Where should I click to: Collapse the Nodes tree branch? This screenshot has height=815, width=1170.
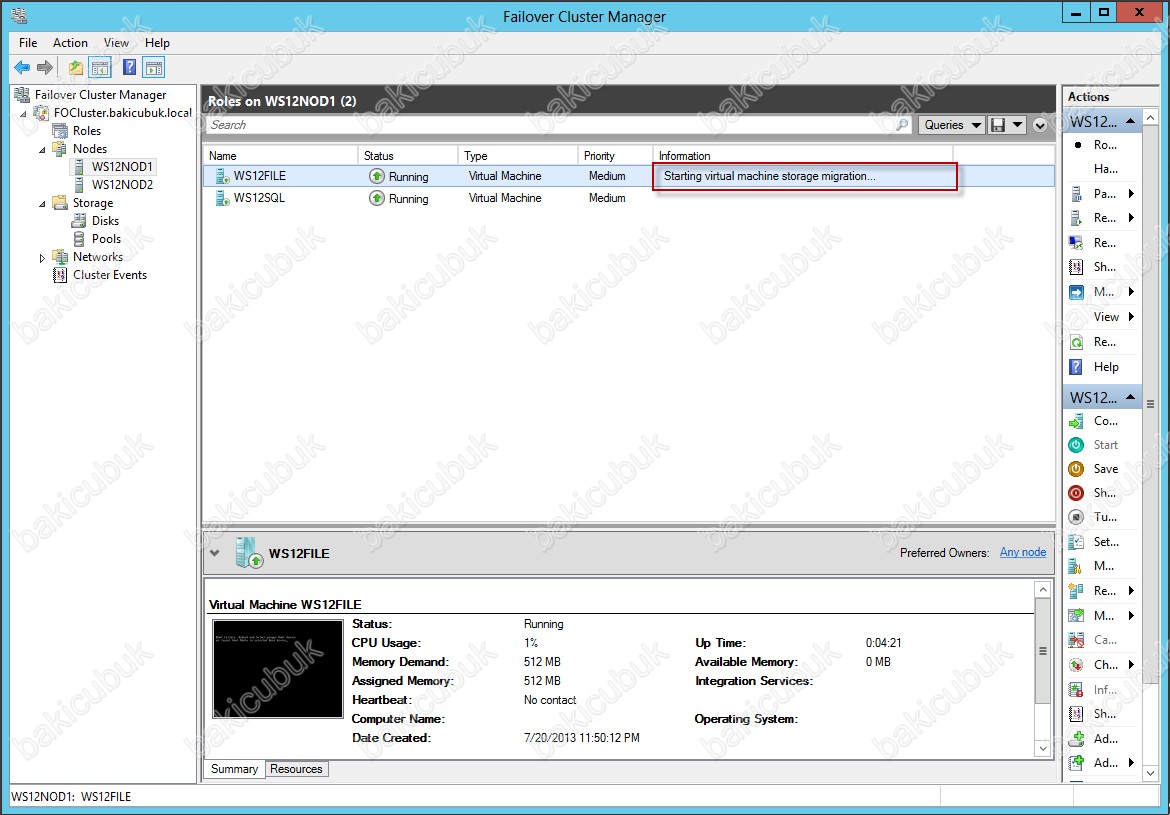pyautogui.click(x=42, y=150)
